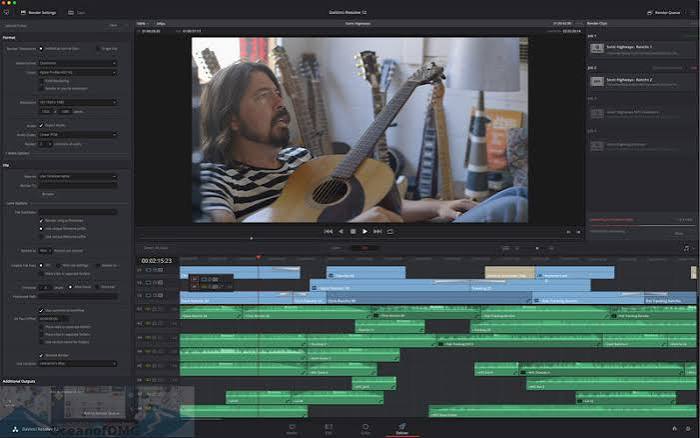The image size is (700, 438).
Task: Click the timeline timecode 00:02:15:23
Action: tap(156, 261)
